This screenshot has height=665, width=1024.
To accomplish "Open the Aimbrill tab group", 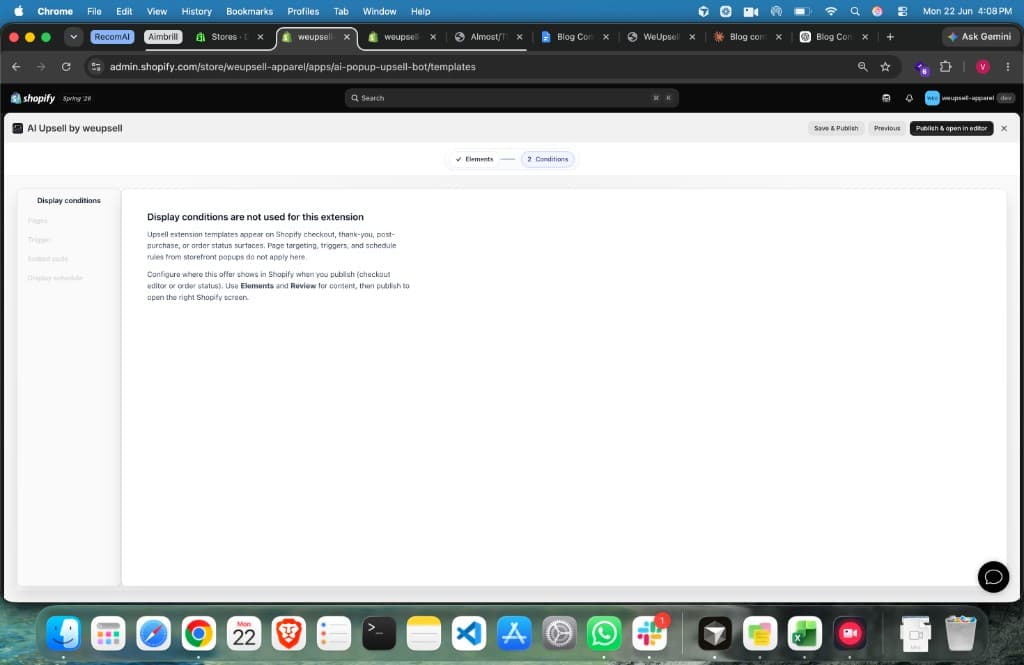I will click(x=163, y=37).
